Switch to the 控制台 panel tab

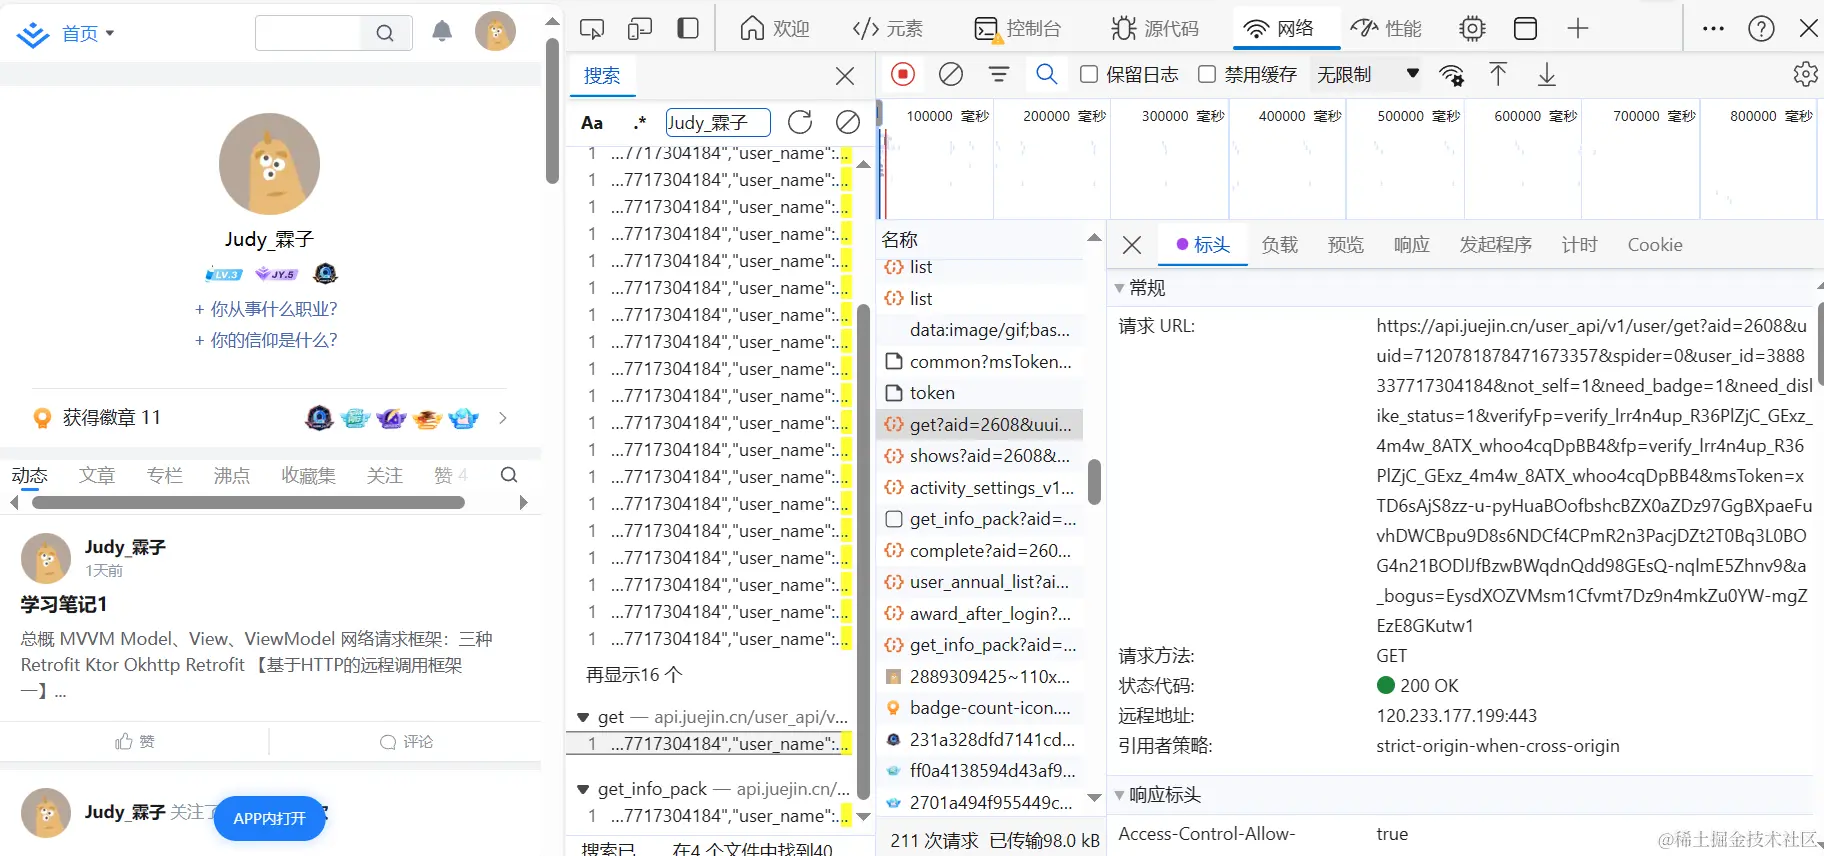click(1017, 29)
